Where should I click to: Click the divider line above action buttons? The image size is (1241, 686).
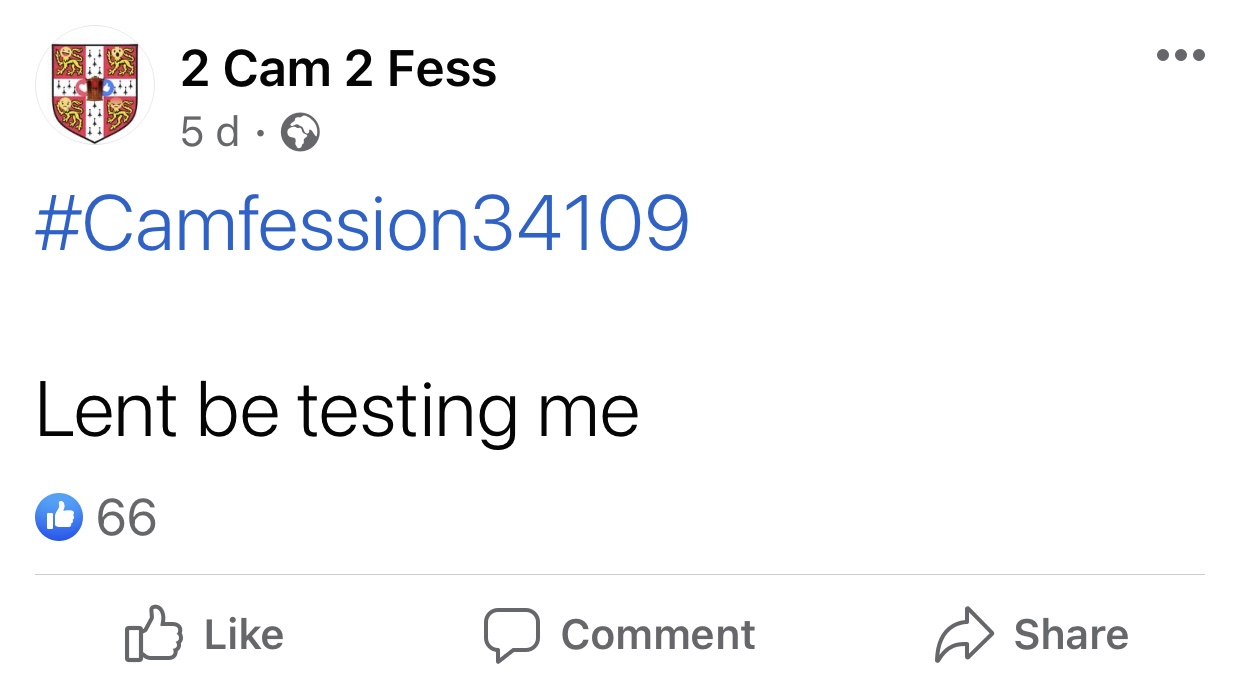(x=620, y=575)
